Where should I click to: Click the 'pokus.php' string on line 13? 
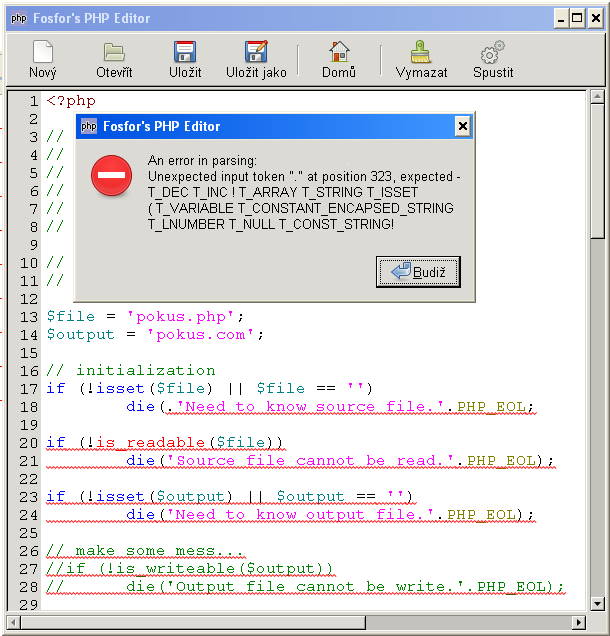[180, 316]
